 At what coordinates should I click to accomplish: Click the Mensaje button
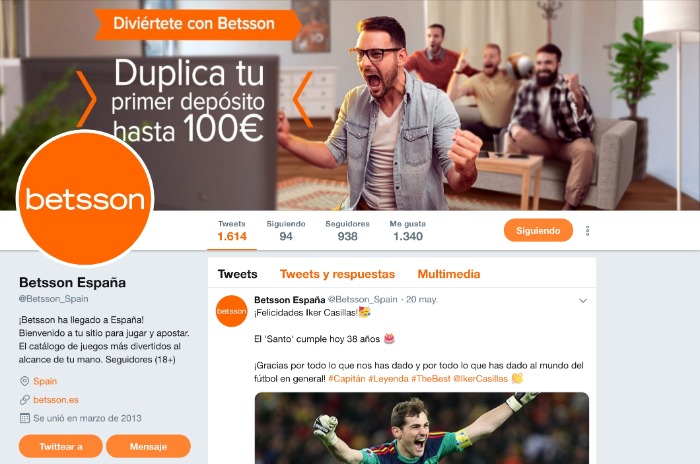tap(148, 446)
